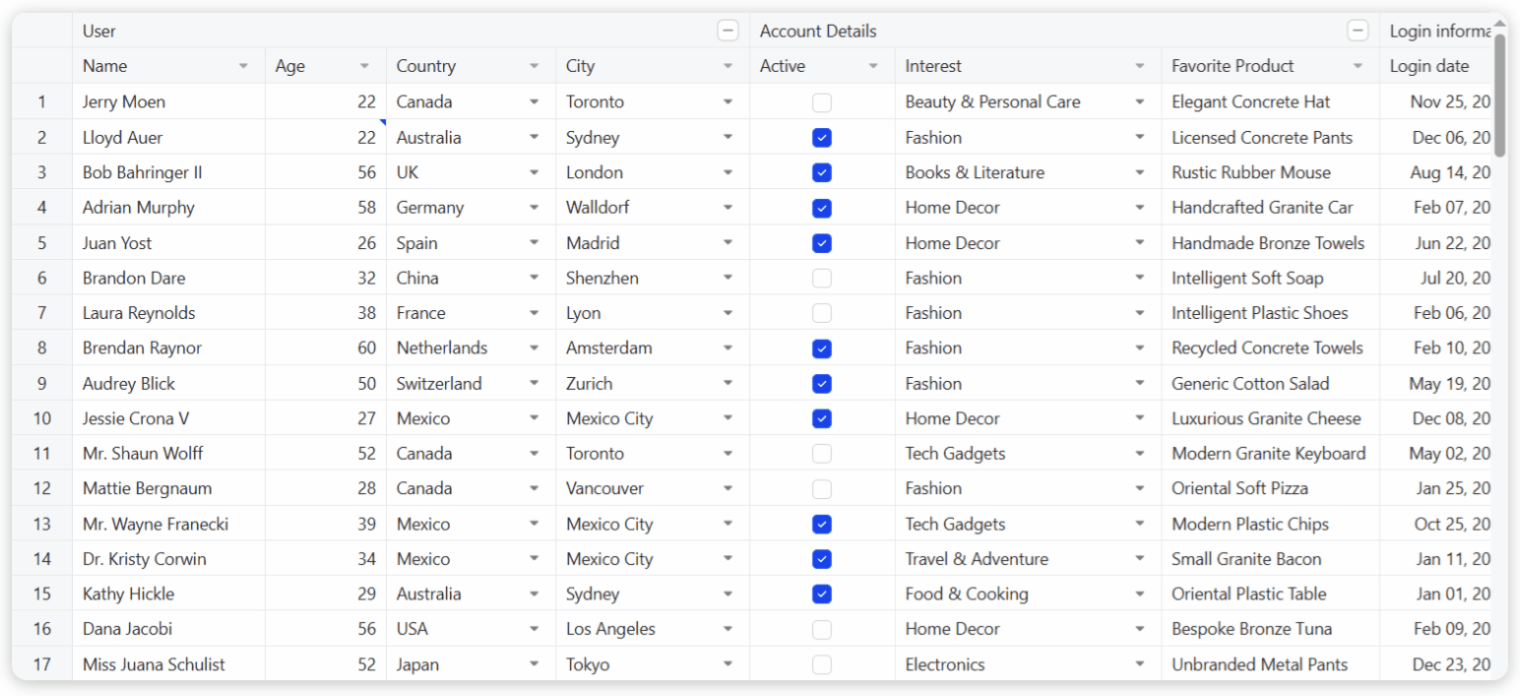Open the Age column filter menu
Viewport: 1520px width, 696px height.
pos(364,66)
